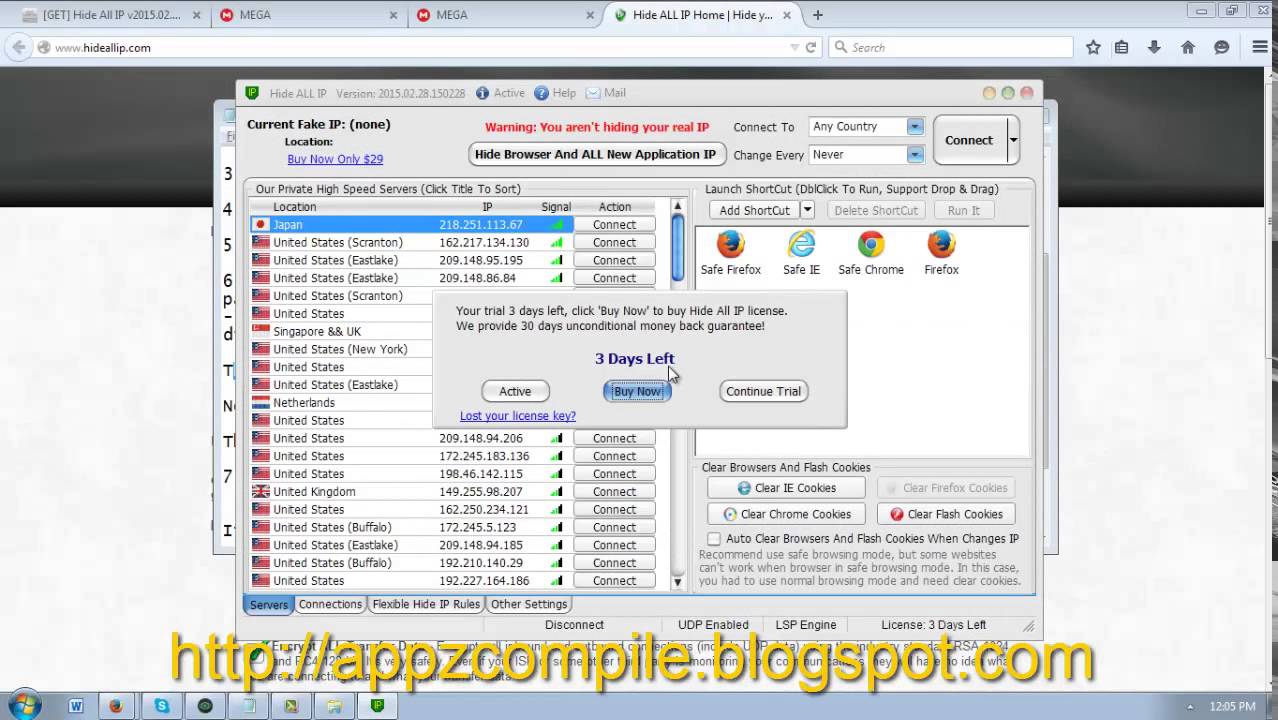Enable Auto Clear Browsers And Flash Cookies
Screen dimensions: 1278x720
(714, 539)
